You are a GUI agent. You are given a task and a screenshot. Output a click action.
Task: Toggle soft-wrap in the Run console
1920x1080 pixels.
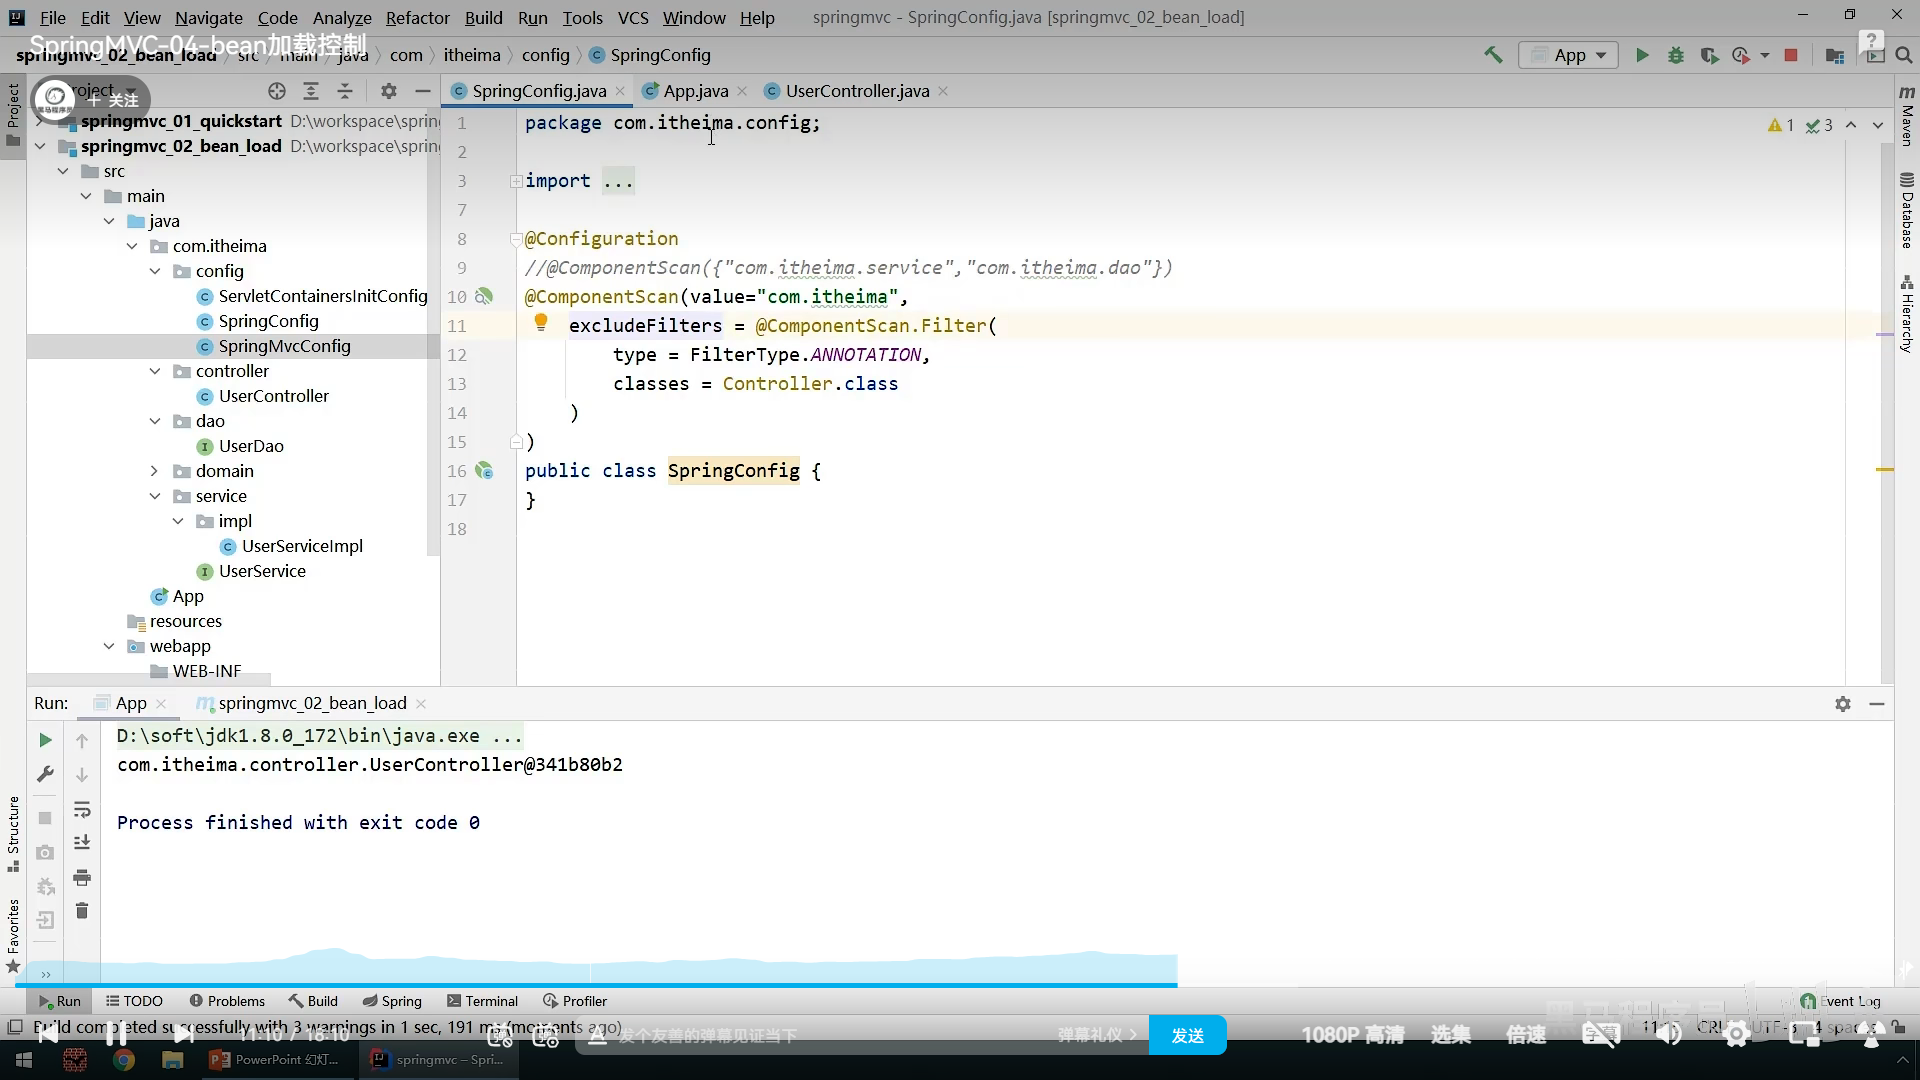click(x=82, y=809)
